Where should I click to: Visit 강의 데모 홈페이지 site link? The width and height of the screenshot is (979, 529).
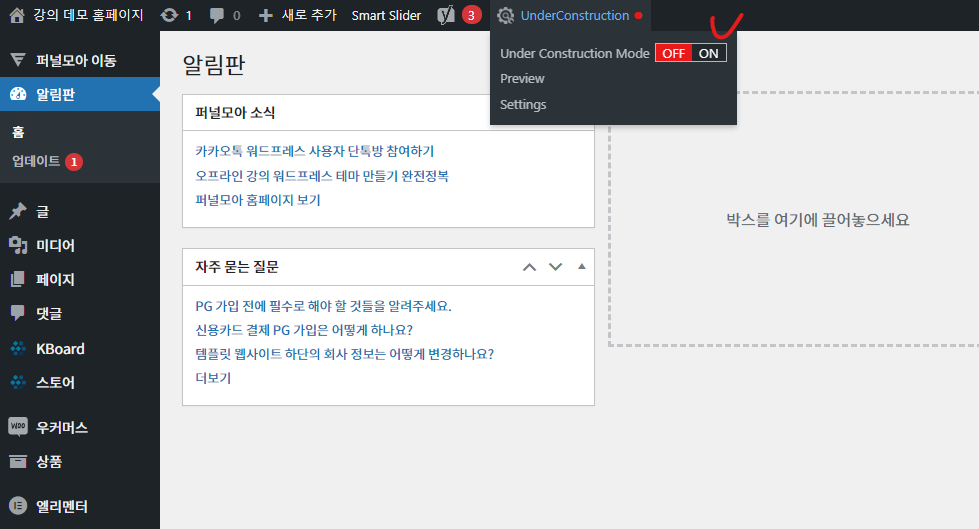[x=88, y=15]
